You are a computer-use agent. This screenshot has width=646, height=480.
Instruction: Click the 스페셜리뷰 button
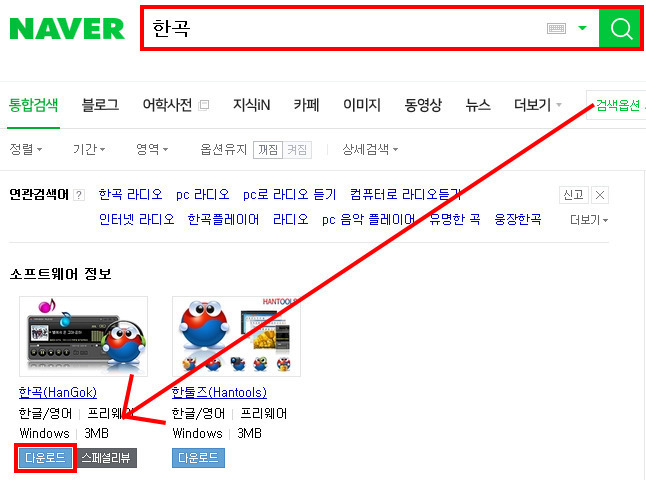coord(106,458)
